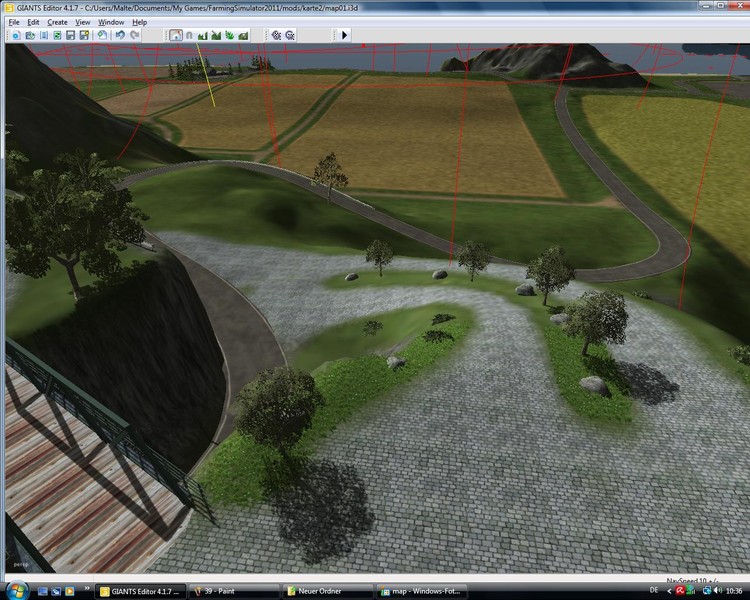This screenshot has width=750, height=600.
Task: Save the map with the floppy disk icon
Action: [71, 35]
